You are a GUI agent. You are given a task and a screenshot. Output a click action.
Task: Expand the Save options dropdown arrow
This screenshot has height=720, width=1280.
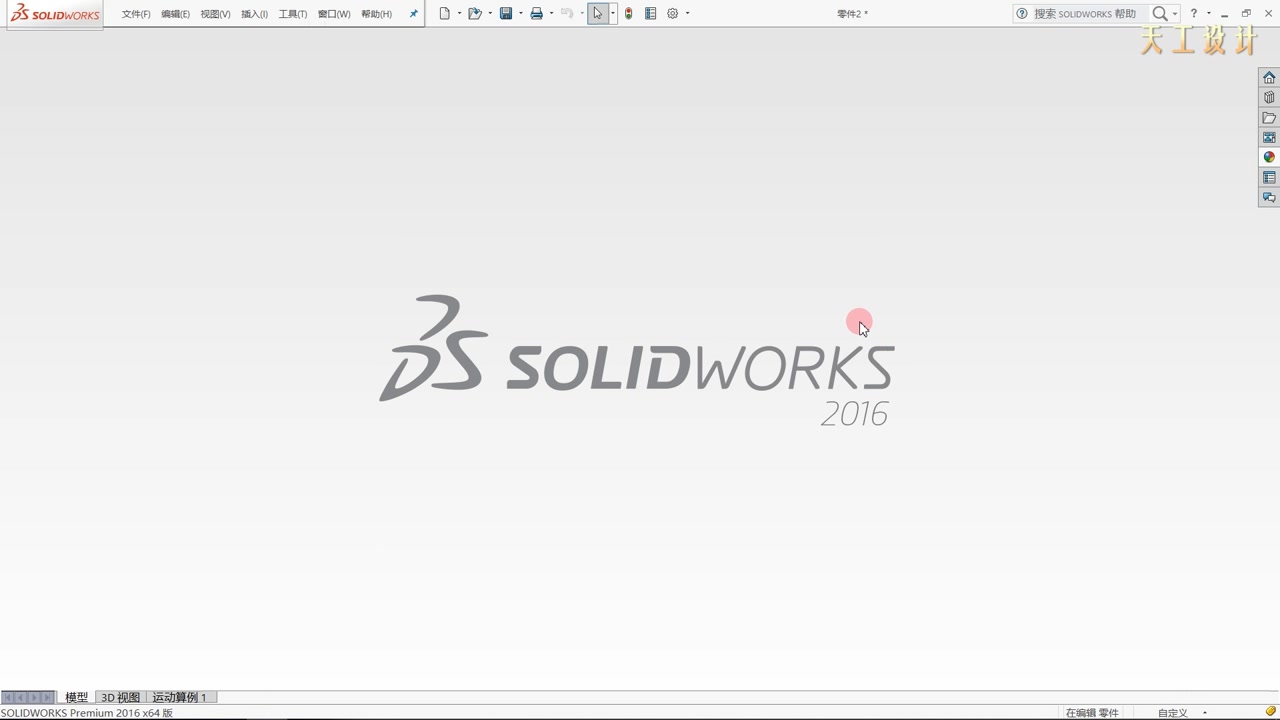520,14
